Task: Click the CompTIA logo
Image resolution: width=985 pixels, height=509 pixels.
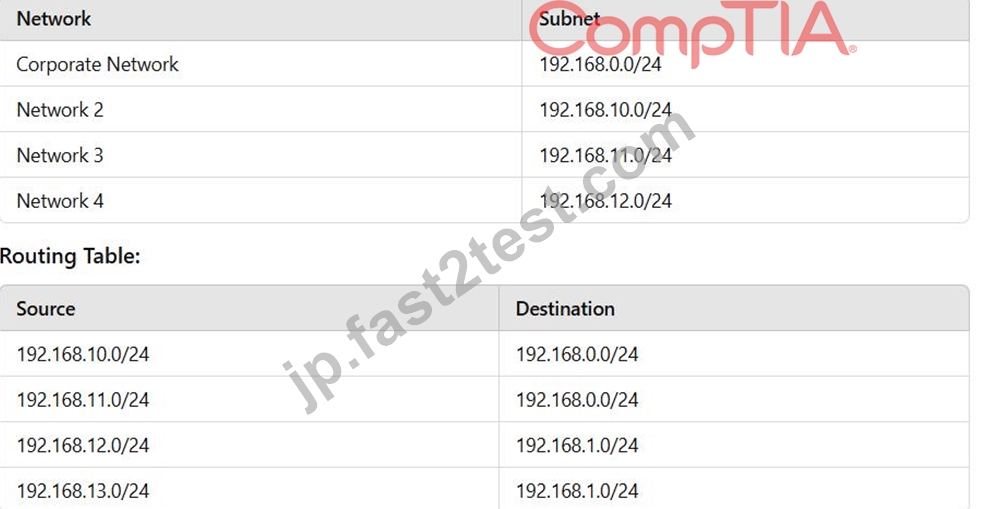Action: point(691,31)
